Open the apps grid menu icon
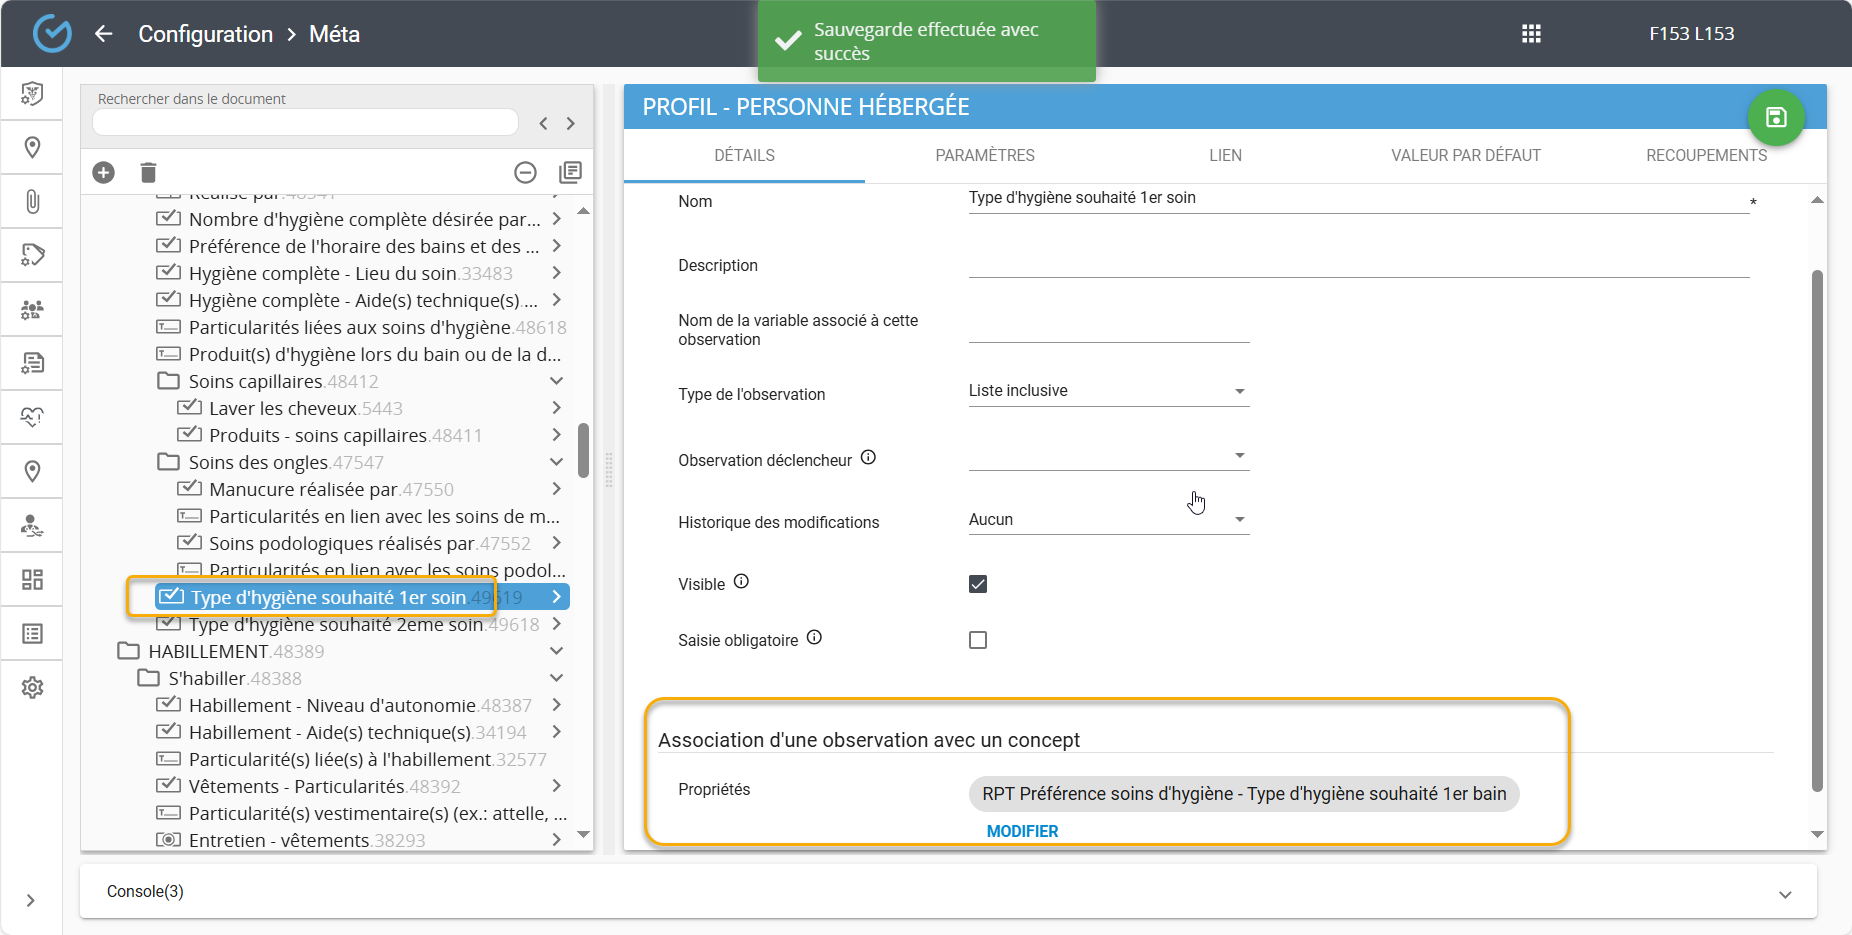Viewport: 1852px width, 935px height. tap(1531, 34)
